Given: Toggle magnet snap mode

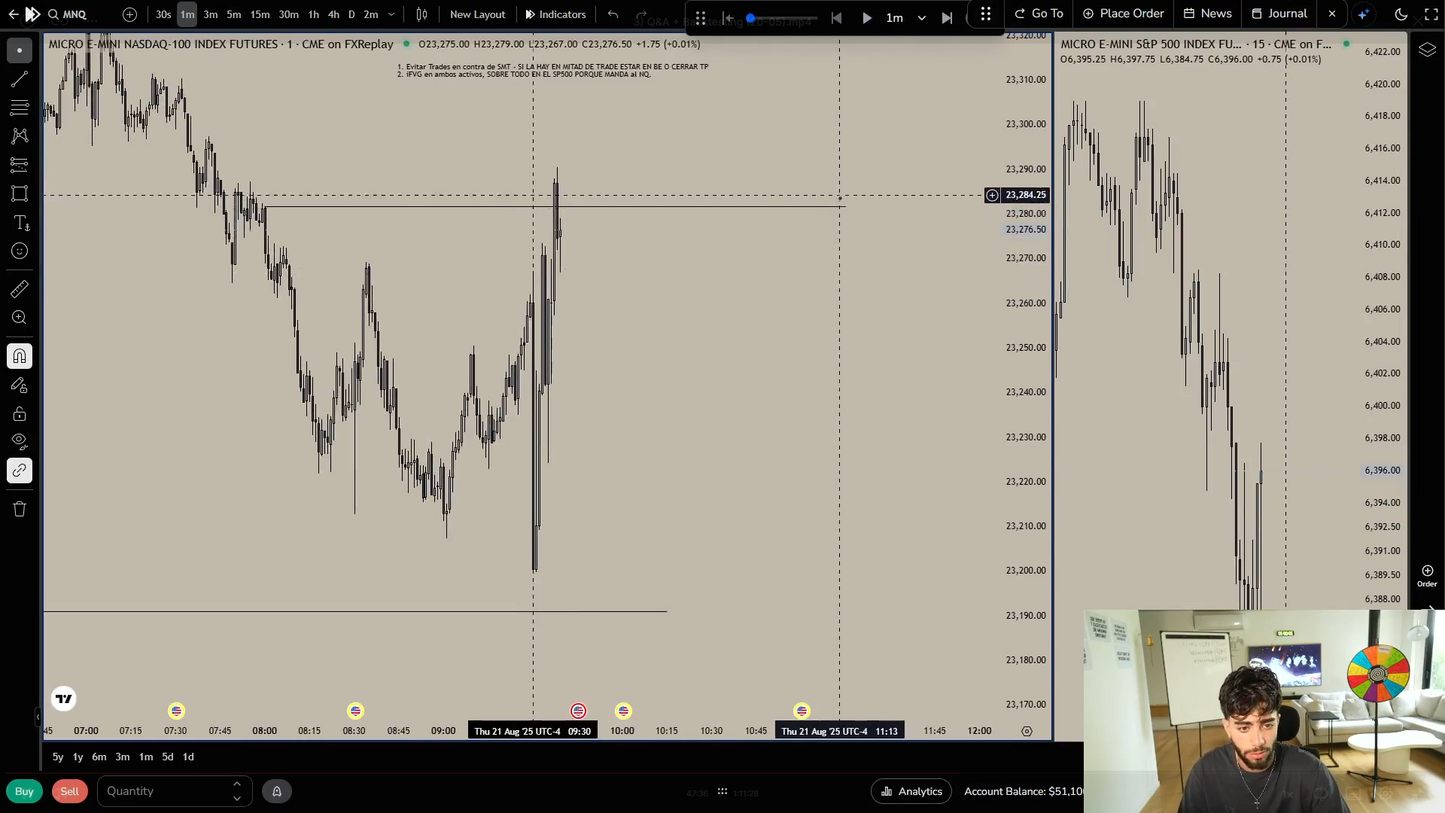Looking at the screenshot, I should click(x=19, y=356).
